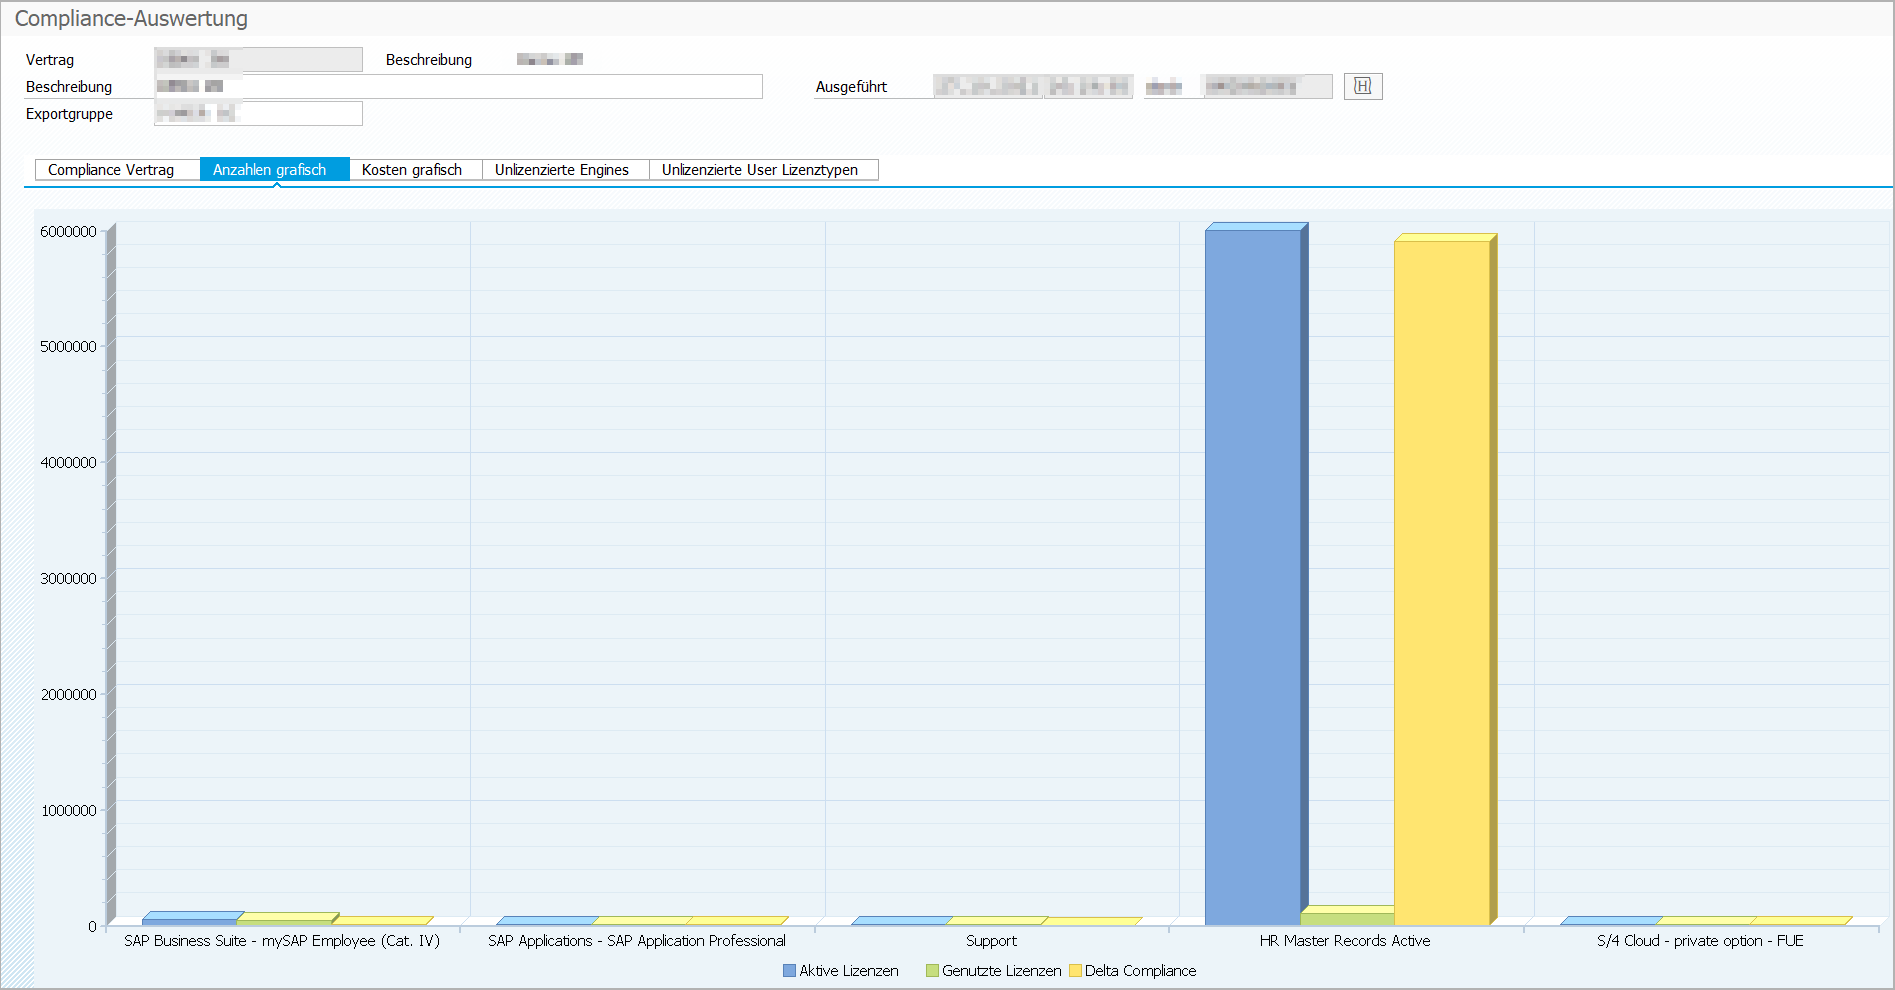Screen dimensions: 1895x990
Task: Click the Compliance-Auswertung title text
Action: pyautogui.click(x=131, y=19)
